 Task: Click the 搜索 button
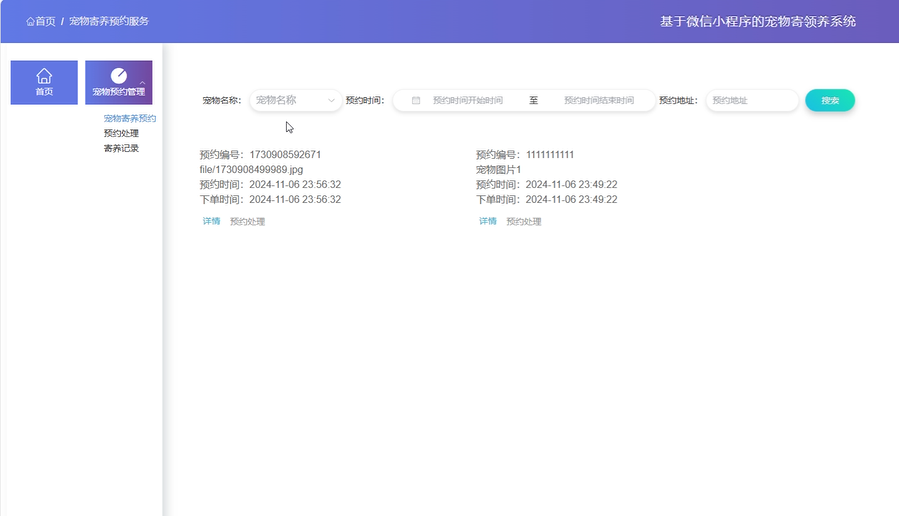pos(830,100)
